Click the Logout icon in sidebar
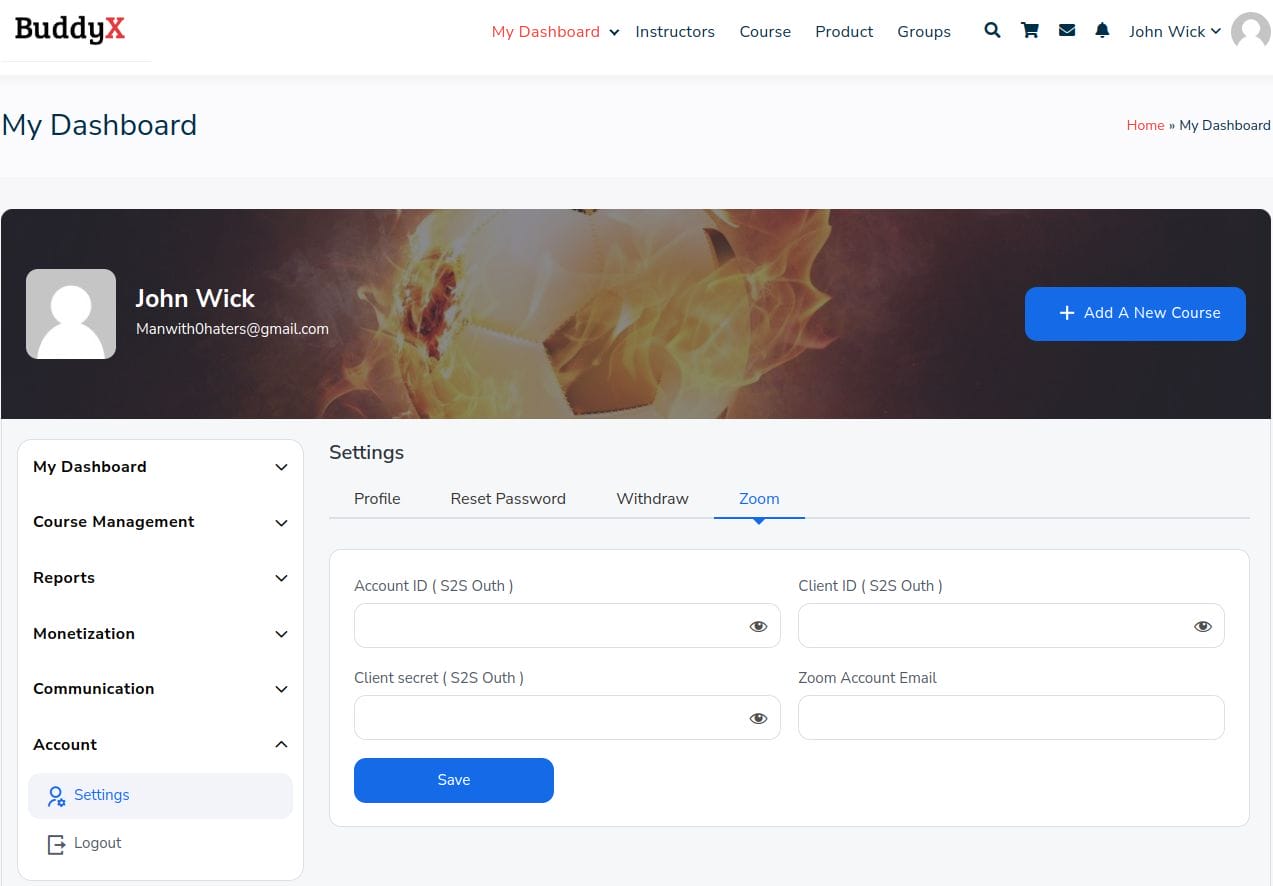 pyautogui.click(x=56, y=844)
